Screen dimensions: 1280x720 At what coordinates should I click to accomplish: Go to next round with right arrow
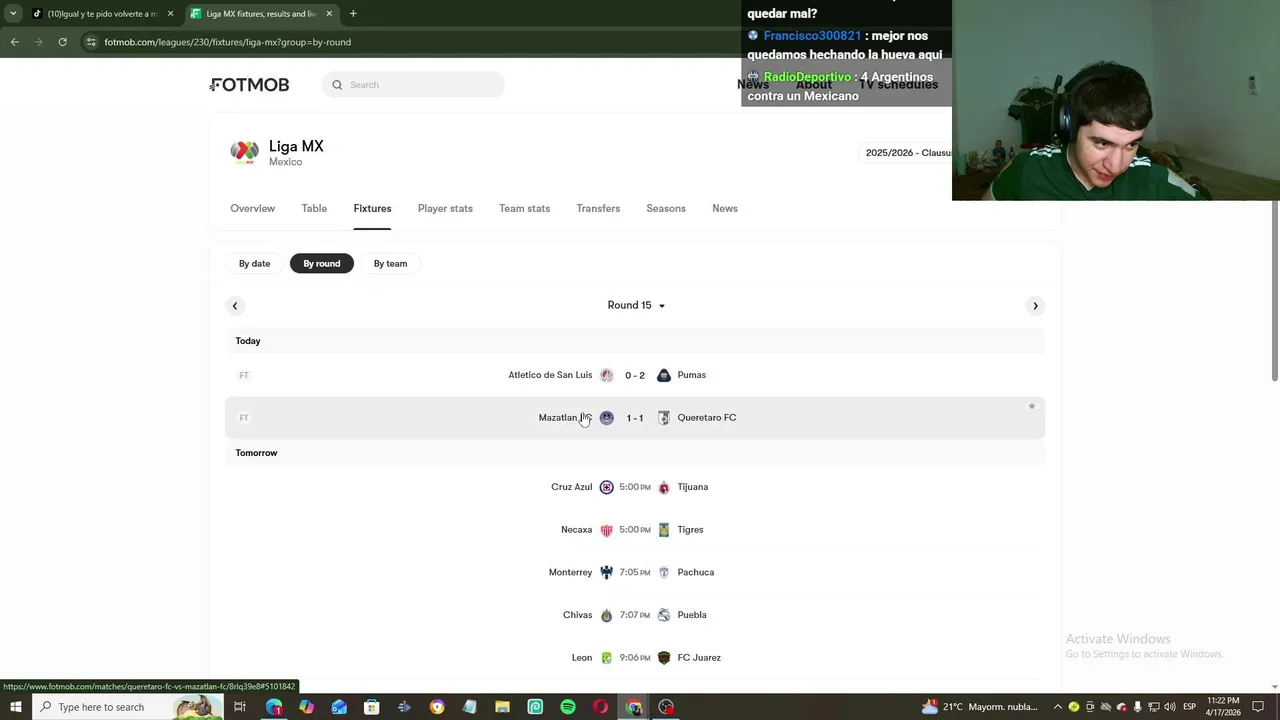coord(1035,306)
